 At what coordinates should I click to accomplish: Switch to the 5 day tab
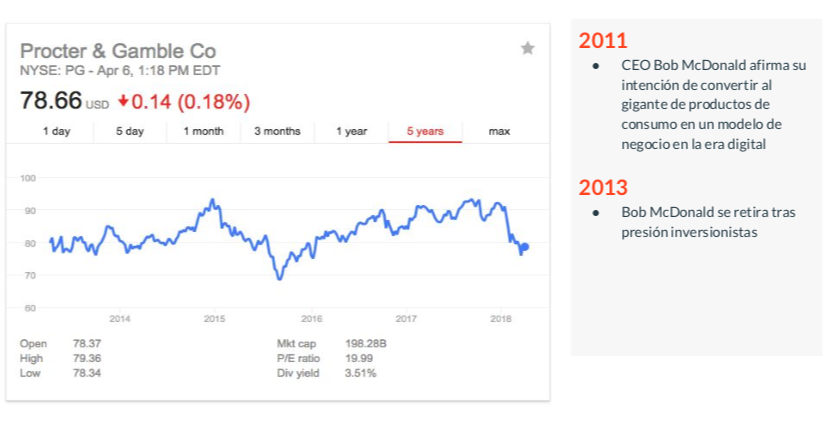pos(130,131)
